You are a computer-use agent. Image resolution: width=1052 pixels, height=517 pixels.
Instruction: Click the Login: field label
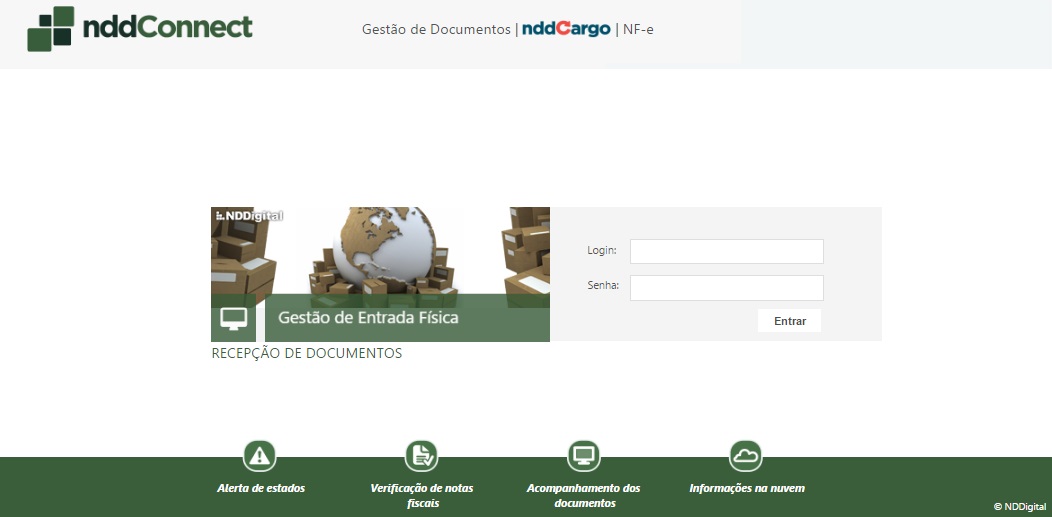pos(602,250)
